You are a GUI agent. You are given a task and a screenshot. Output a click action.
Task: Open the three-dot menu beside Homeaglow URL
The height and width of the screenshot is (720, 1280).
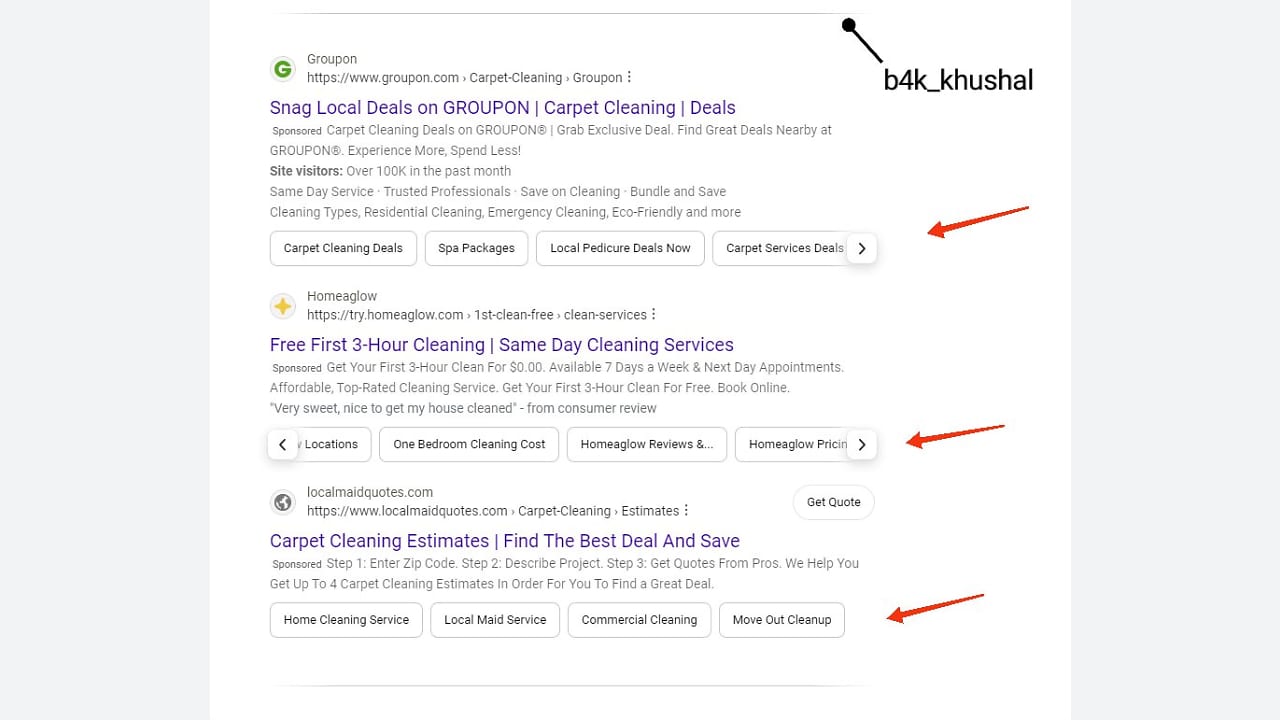(x=654, y=314)
